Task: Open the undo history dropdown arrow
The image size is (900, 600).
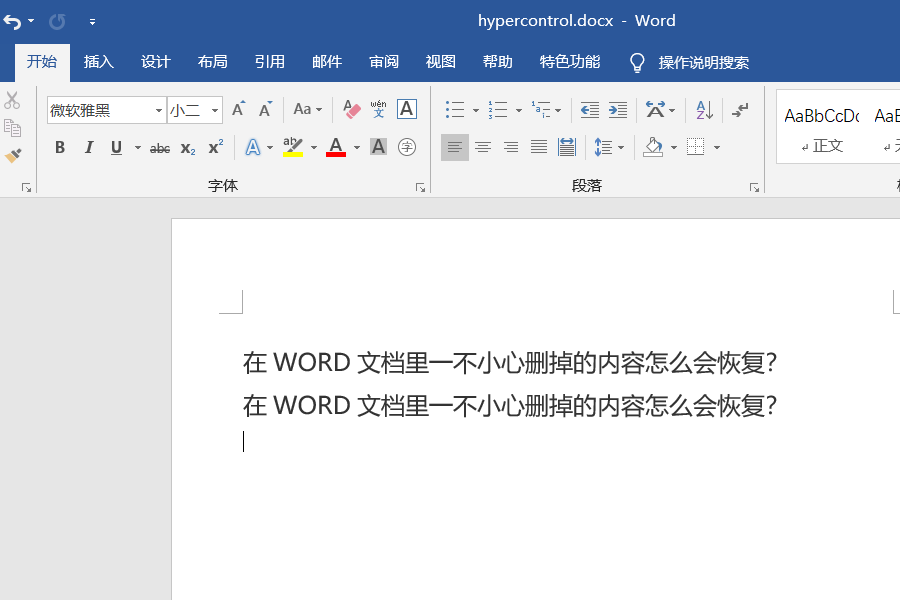Action: click(x=31, y=21)
